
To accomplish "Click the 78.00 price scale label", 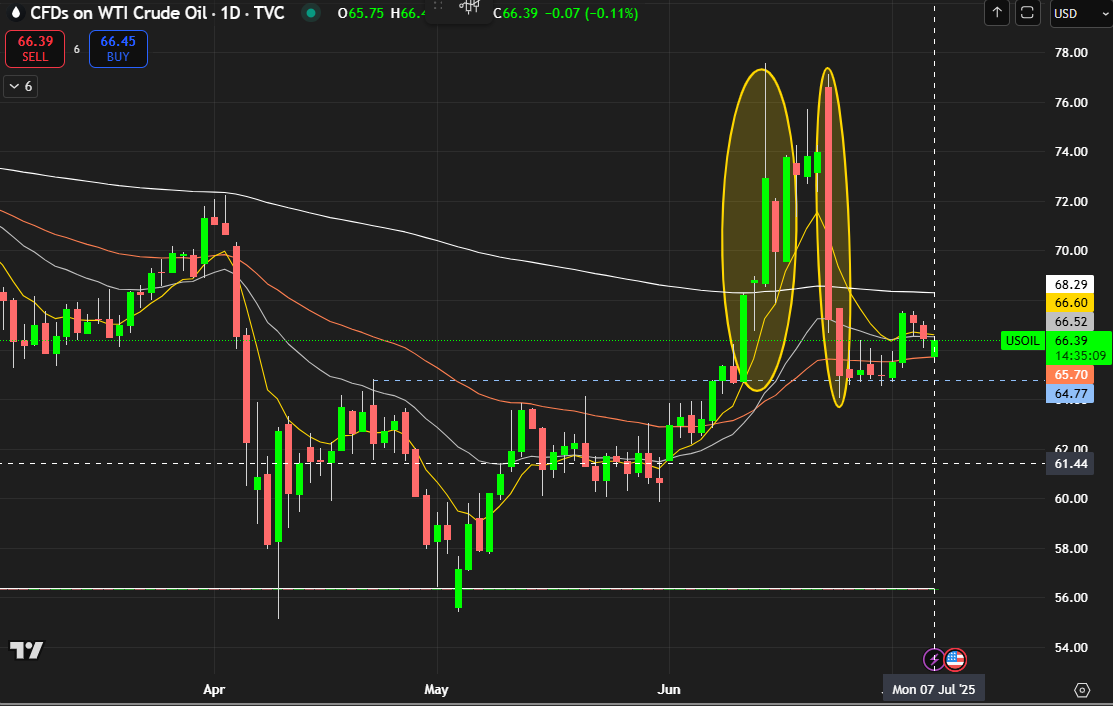I will point(1070,53).
